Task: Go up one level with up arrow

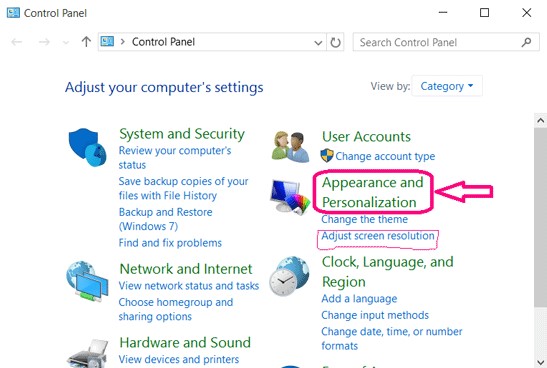Action: 86,42
